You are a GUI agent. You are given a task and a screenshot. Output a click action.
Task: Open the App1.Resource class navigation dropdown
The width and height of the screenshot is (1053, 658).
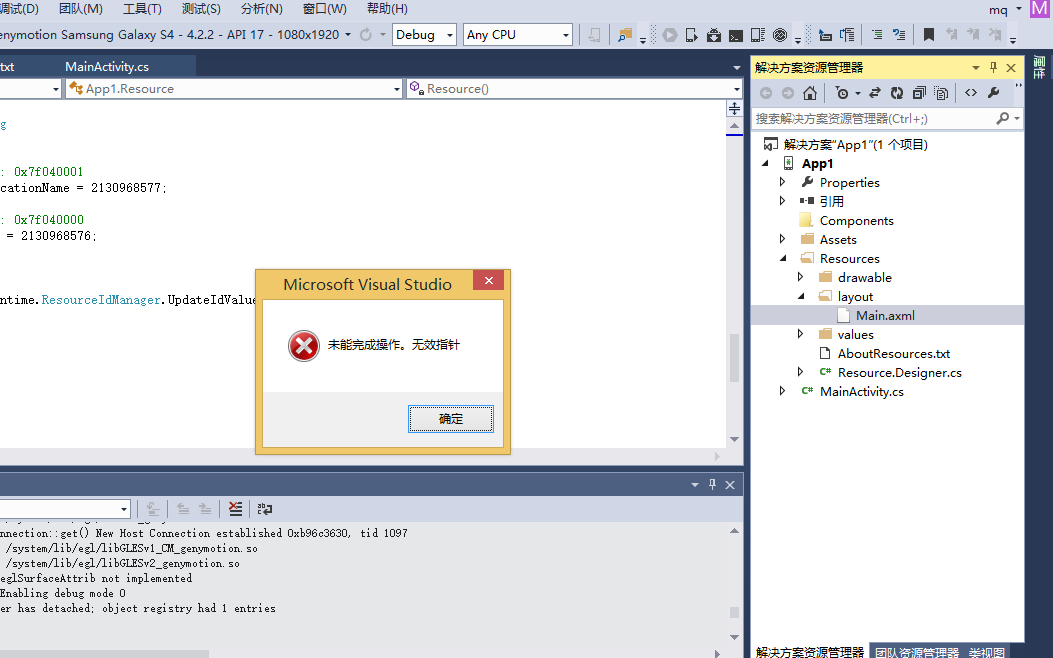234,89
